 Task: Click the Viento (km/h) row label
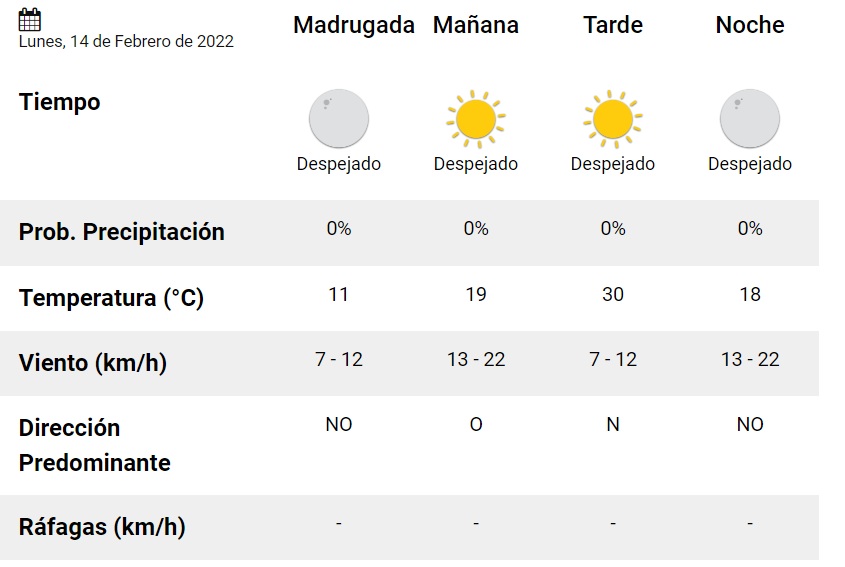(93, 363)
